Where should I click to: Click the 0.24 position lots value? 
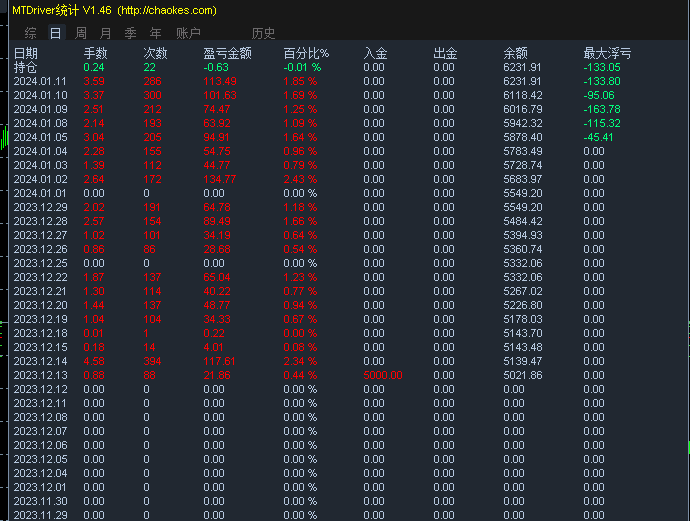click(94, 67)
